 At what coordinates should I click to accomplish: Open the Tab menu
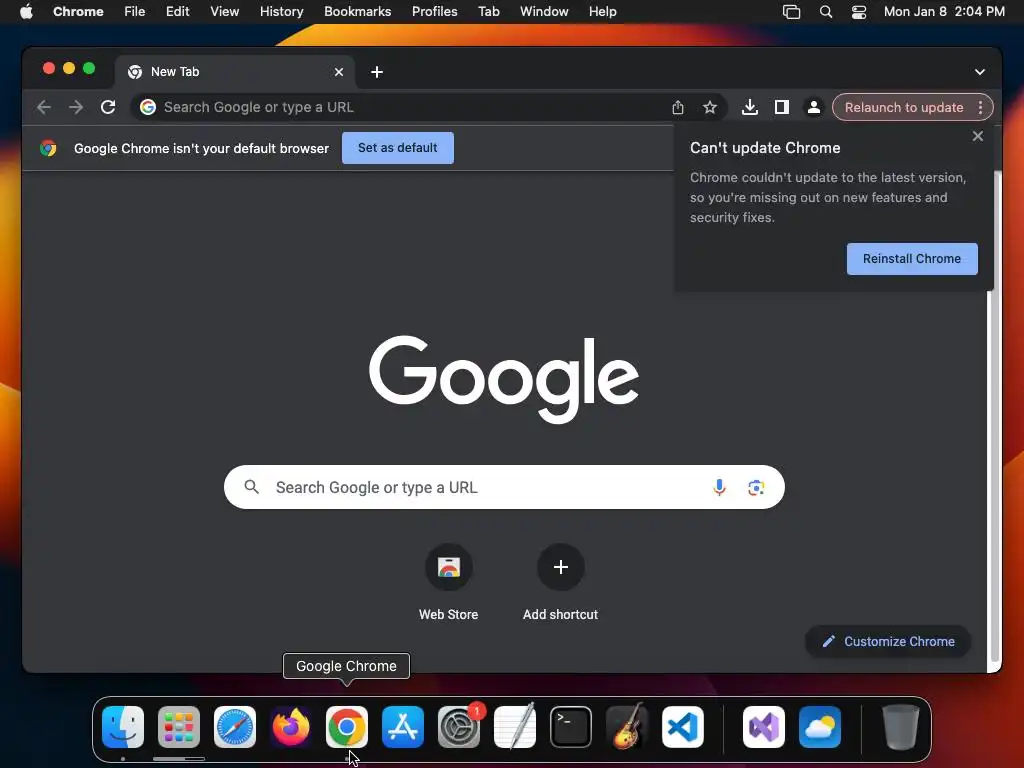(x=488, y=11)
